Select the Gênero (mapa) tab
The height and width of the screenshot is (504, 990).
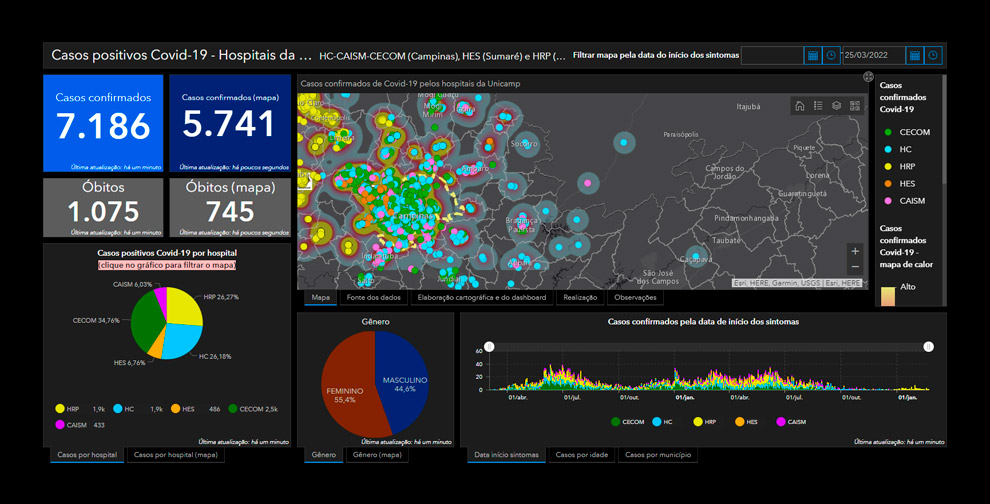[377, 455]
